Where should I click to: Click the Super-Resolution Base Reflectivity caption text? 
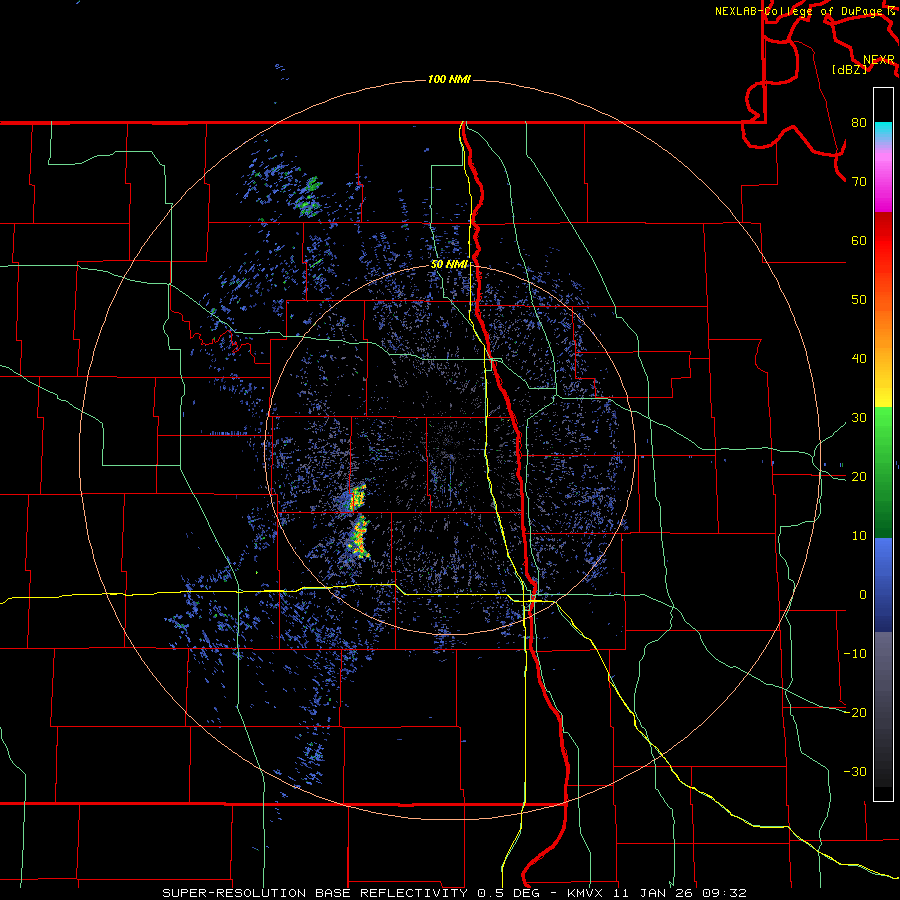(455, 893)
